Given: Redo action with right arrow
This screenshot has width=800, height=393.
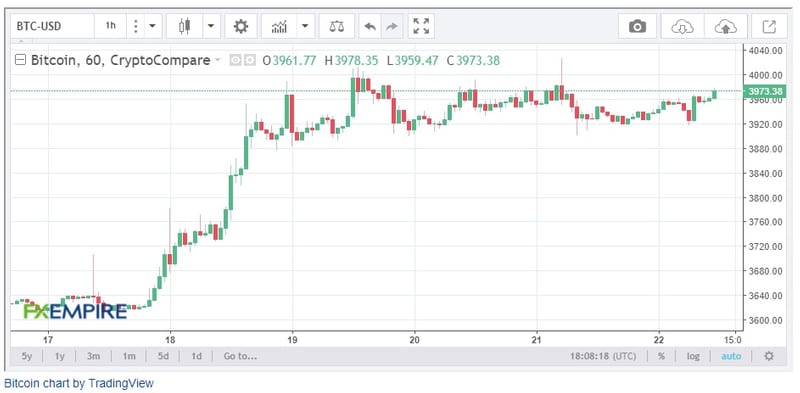Looking at the screenshot, I should point(392,26).
